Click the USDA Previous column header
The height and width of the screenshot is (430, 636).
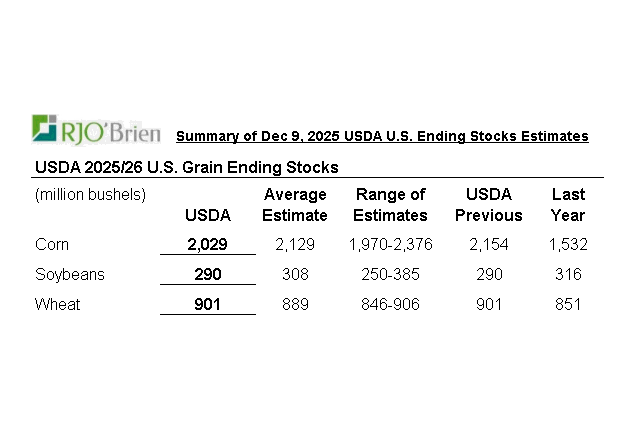(489, 204)
